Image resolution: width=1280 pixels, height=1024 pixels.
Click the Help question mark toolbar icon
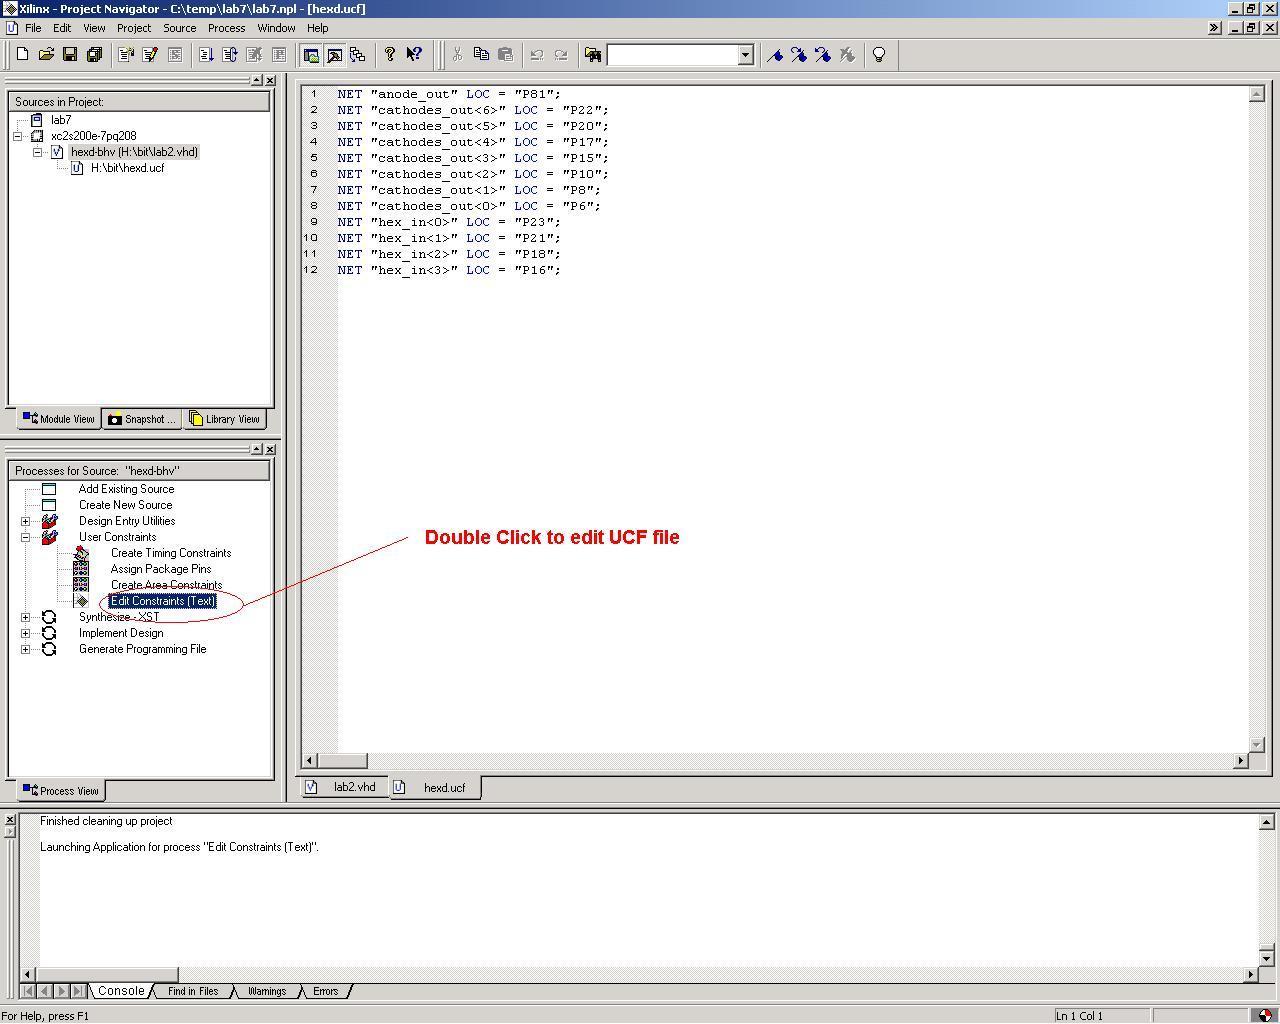(x=390, y=55)
